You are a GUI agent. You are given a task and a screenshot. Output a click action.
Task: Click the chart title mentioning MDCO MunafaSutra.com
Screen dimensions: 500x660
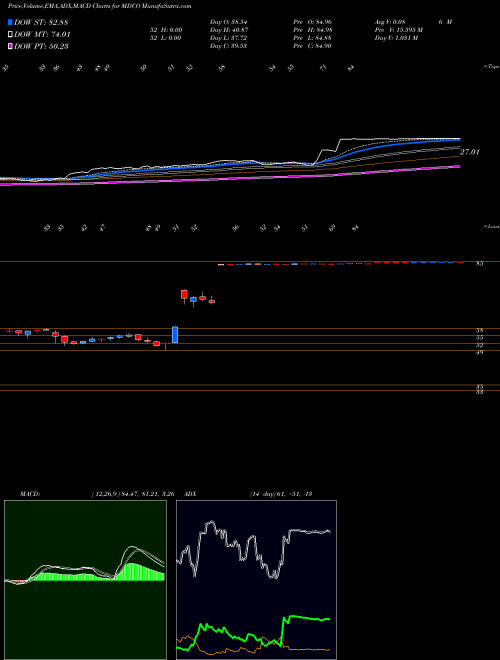point(99,7)
